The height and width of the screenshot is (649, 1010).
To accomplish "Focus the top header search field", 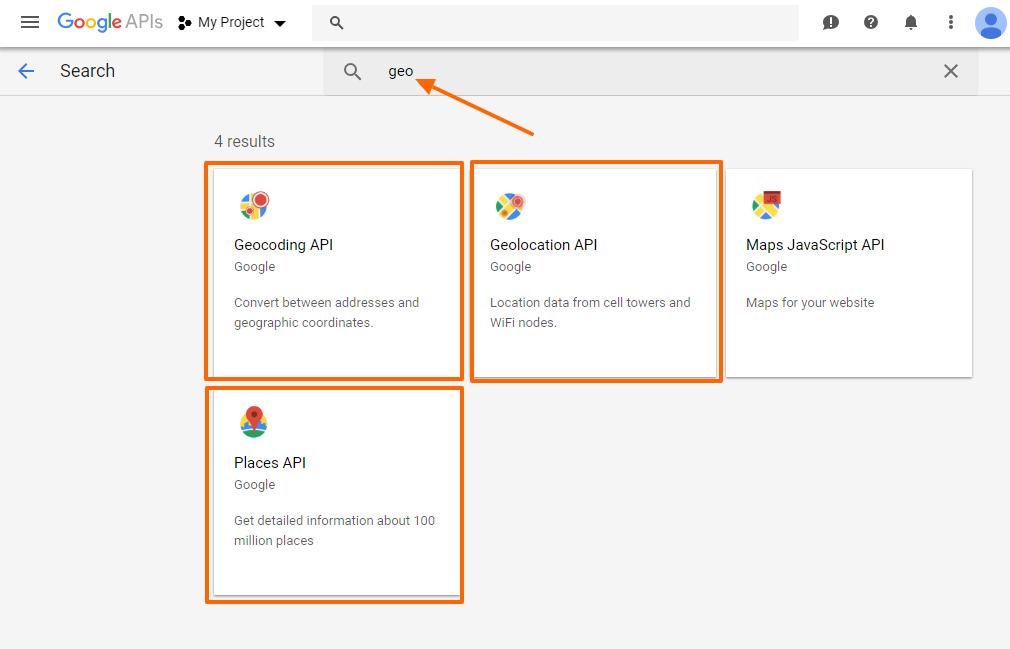I will [555, 23].
